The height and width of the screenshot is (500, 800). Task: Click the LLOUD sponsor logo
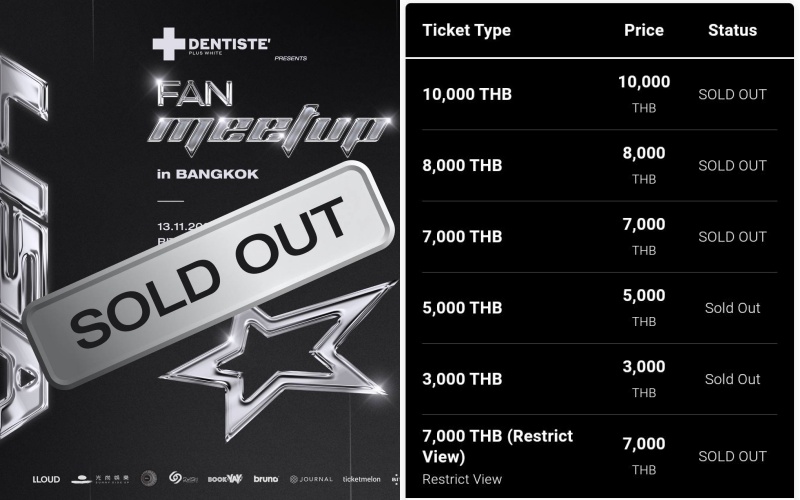click(x=46, y=479)
